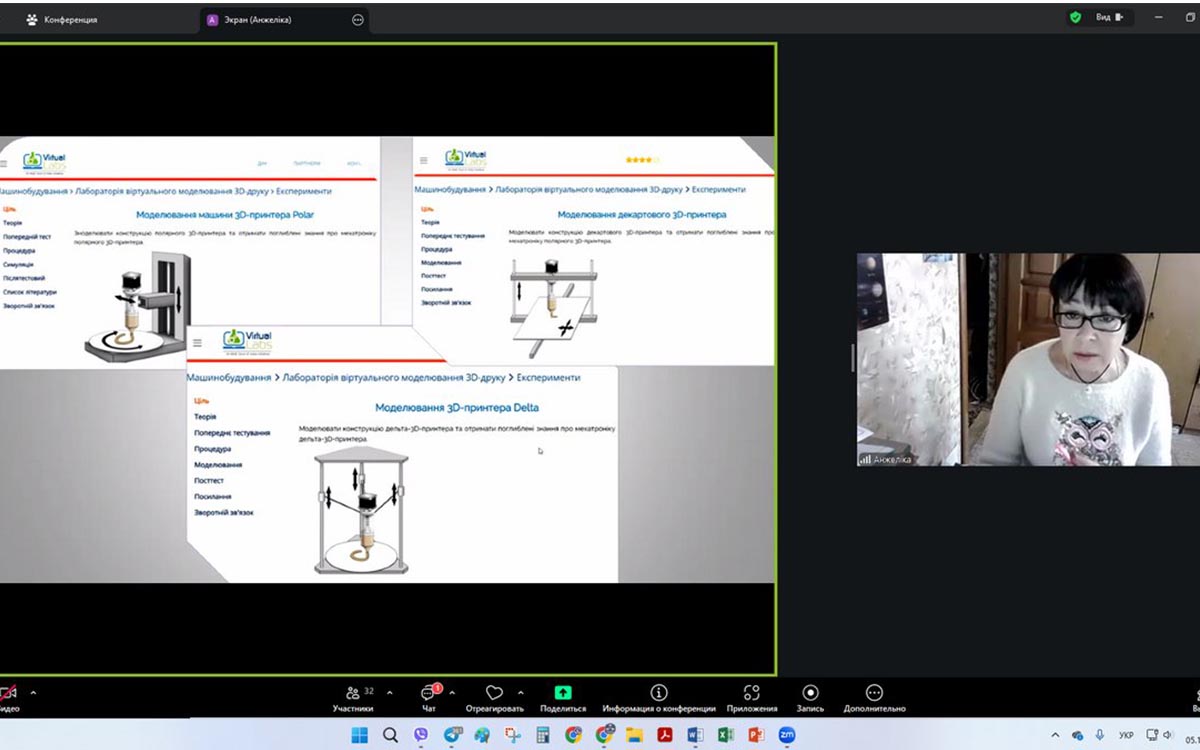Click the green encryption shield icon

pyautogui.click(x=1075, y=17)
